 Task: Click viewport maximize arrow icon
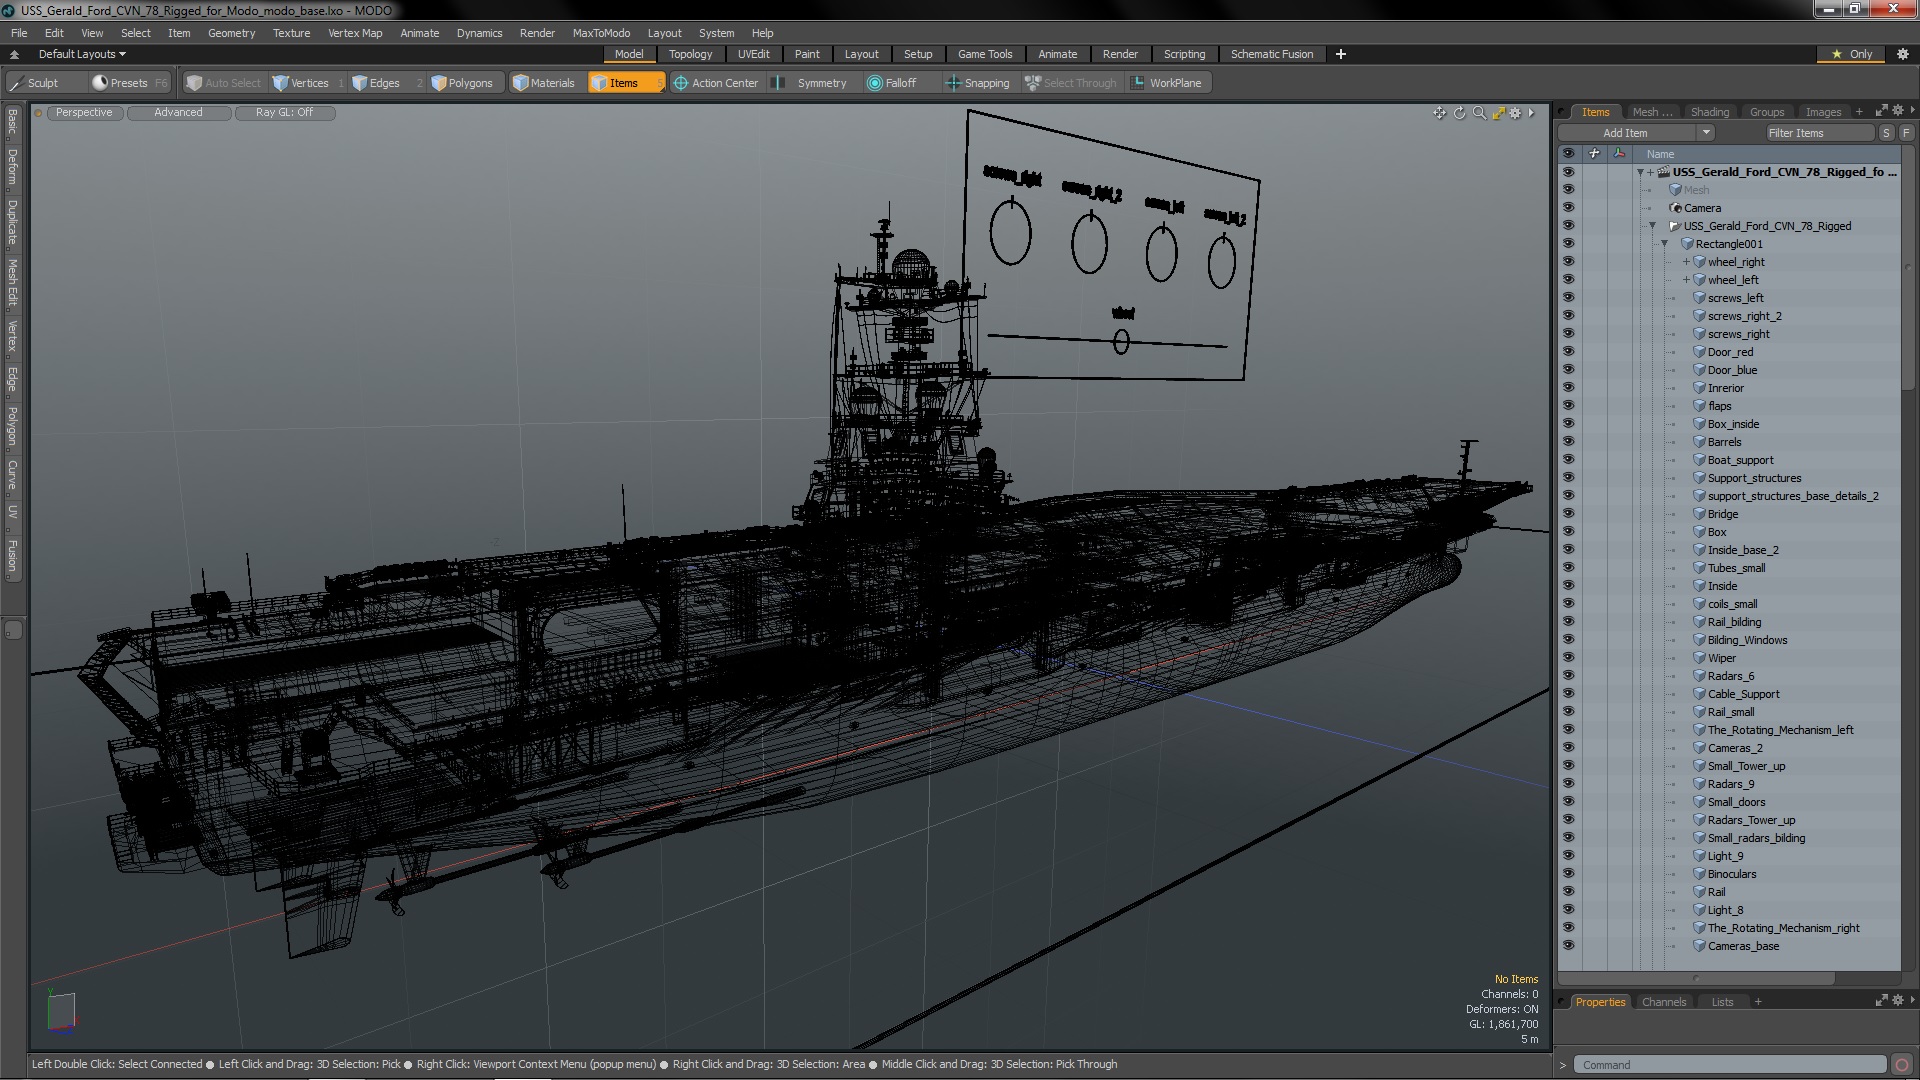tap(1498, 113)
